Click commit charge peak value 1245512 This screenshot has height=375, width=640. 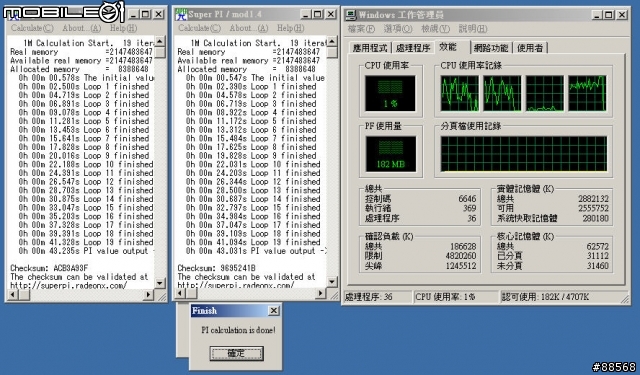pos(461,266)
